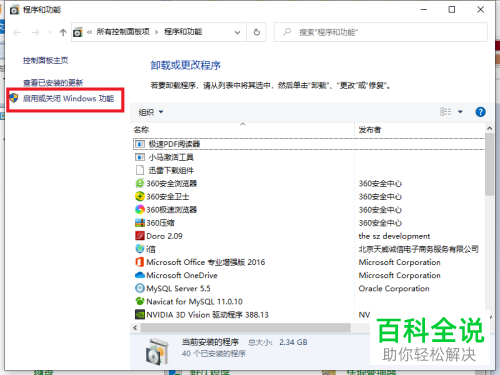Image resolution: width=500 pixels, height=375 pixels.
Task: Open 控制面板主页 link
Action: point(45,60)
